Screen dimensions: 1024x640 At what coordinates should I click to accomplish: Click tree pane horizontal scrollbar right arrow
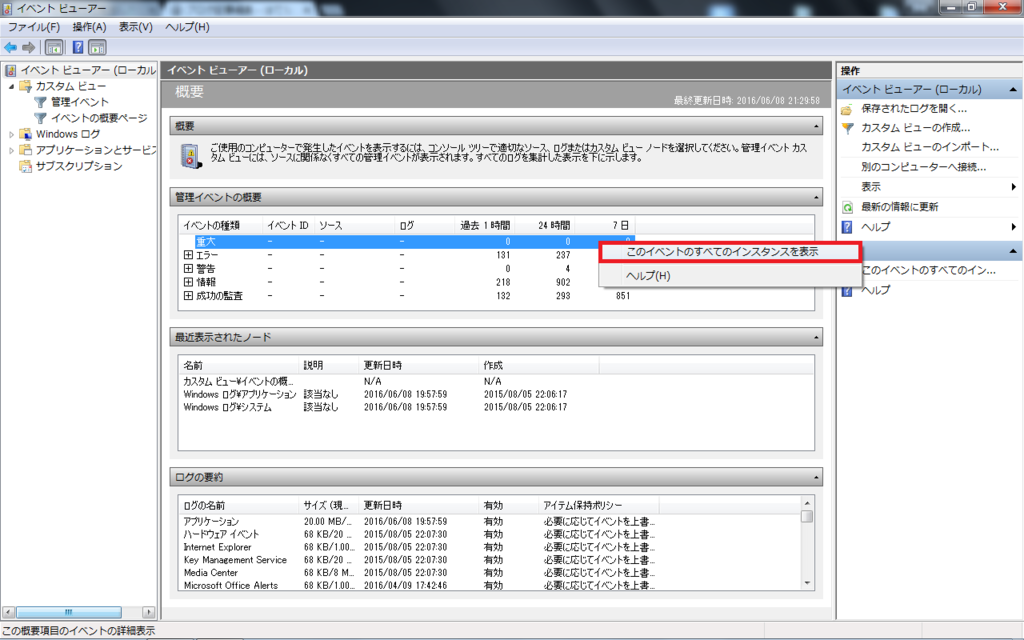point(148,612)
